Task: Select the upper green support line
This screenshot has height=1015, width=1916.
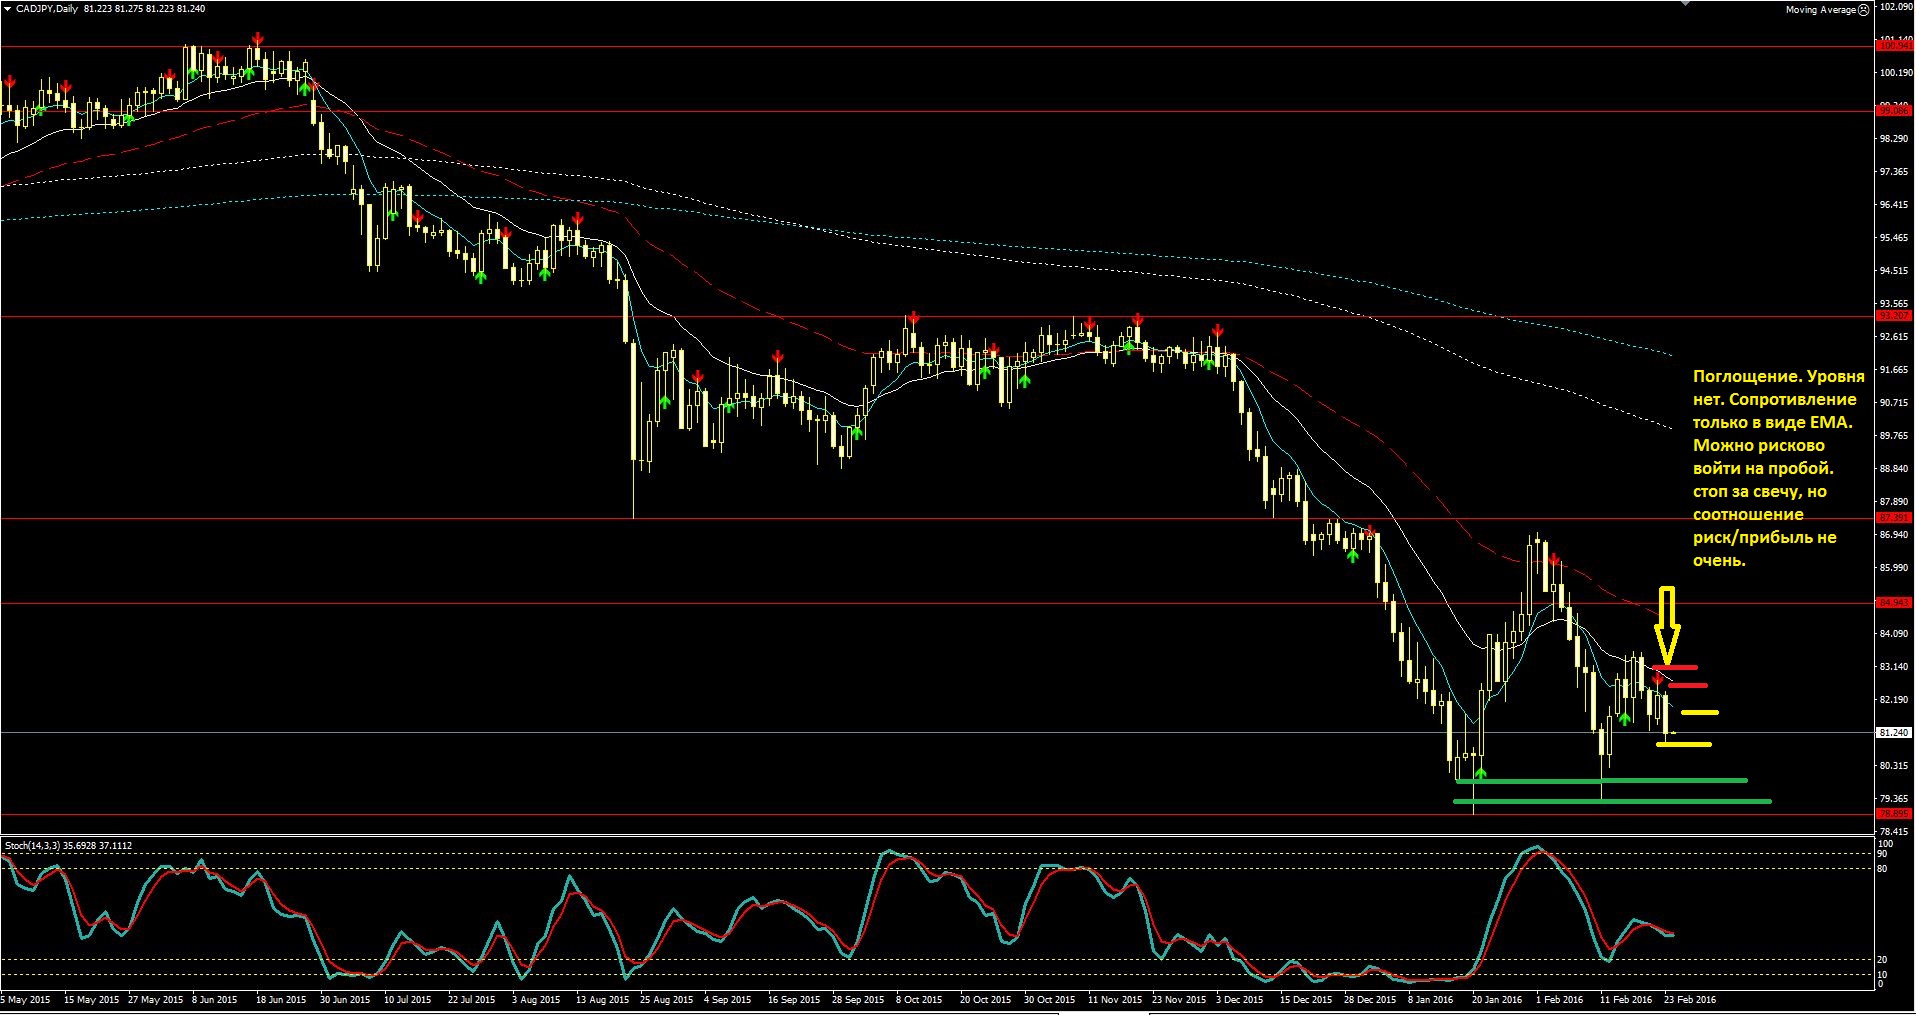Action: pyautogui.click(x=1602, y=780)
